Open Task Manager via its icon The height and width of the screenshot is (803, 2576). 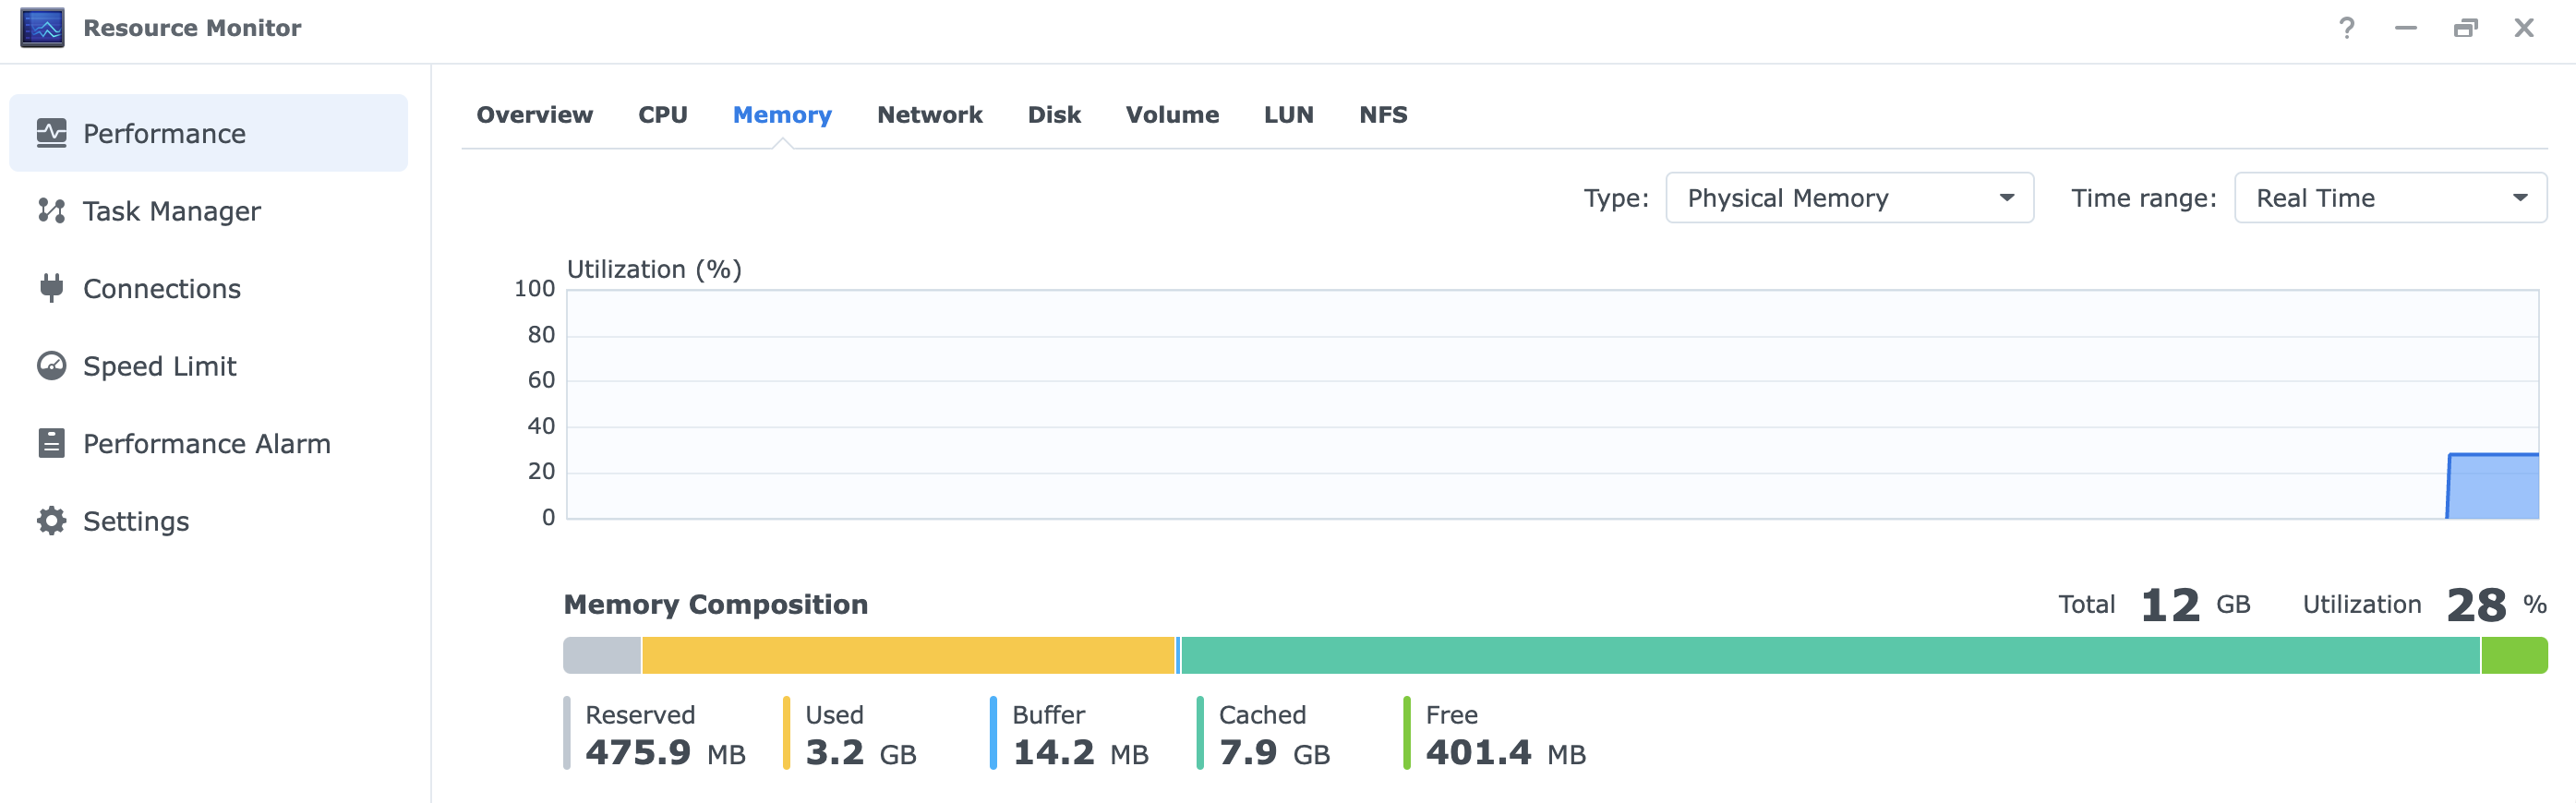coord(51,211)
